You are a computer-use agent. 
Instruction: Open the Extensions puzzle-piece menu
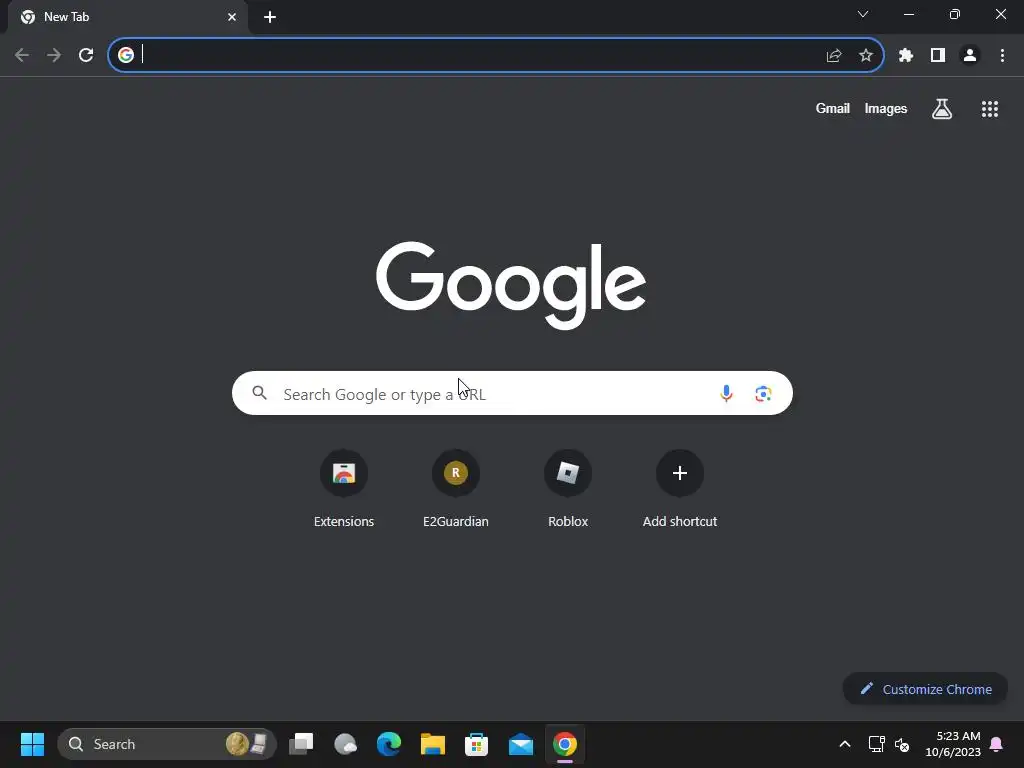(x=906, y=56)
